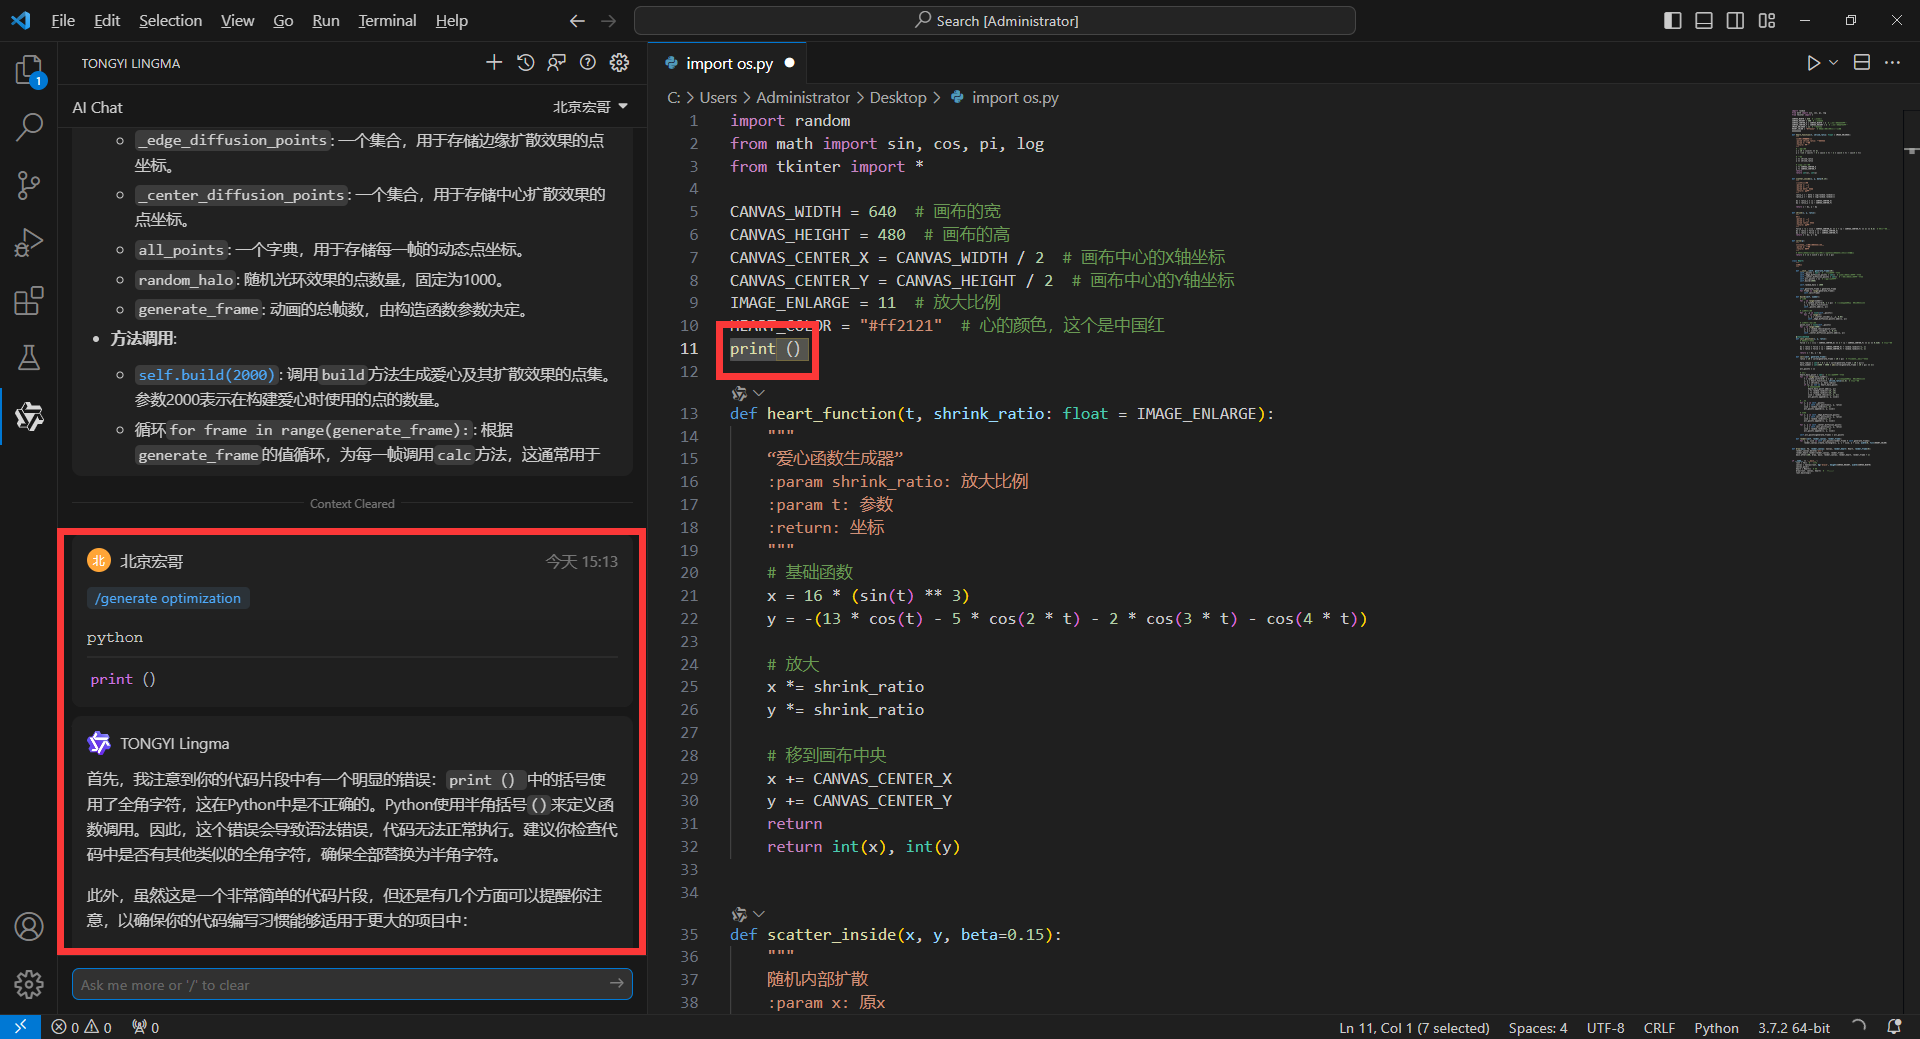
Task: Open Run and Debug view
Action: point(29,243)
